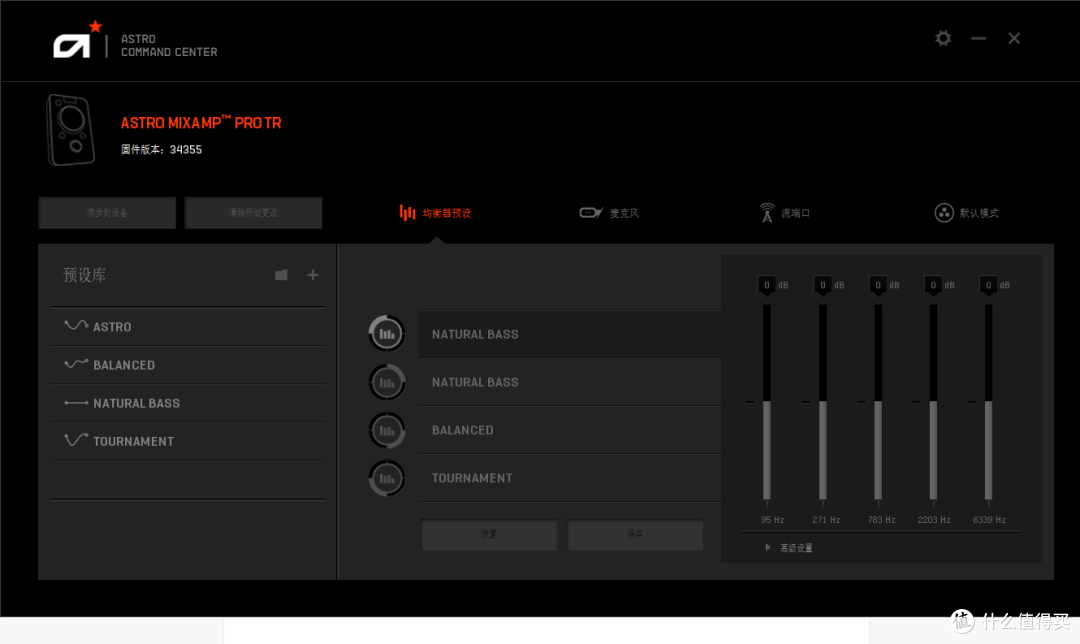Click the 同步到设备 sync button

click(107, 213)
